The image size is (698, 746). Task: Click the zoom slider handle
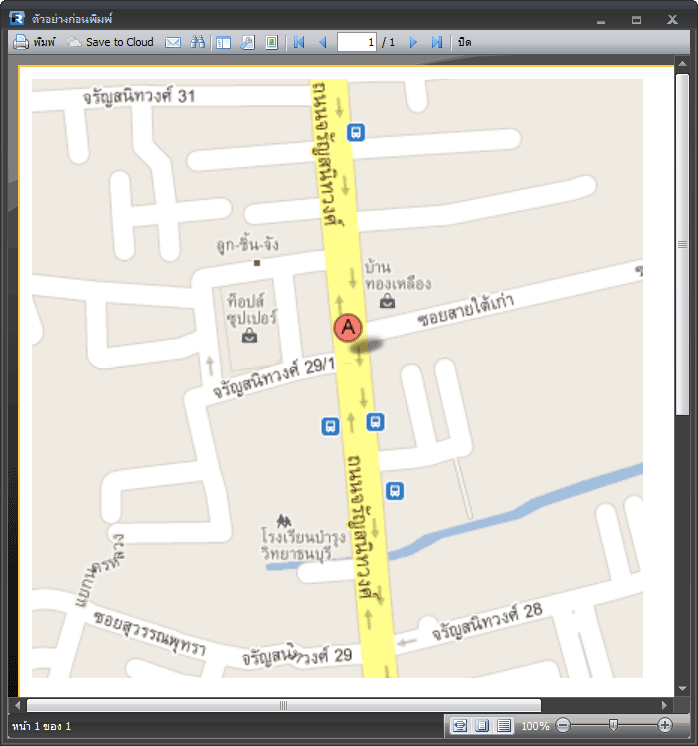click(x=613, y=725)
